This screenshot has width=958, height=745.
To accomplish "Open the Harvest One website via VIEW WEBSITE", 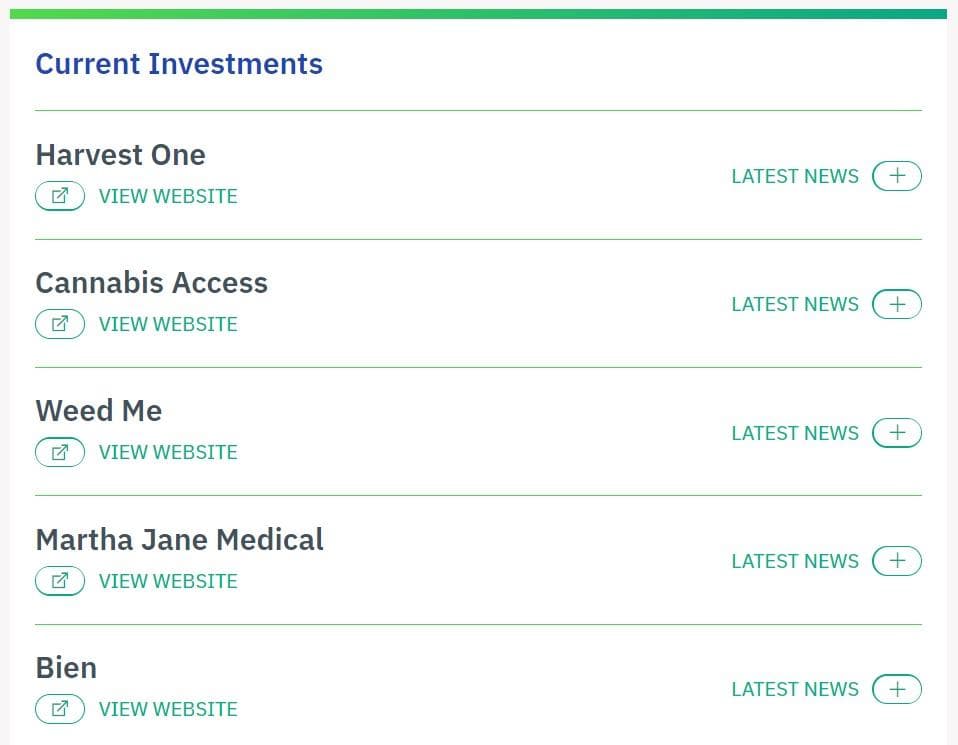I will pos(168,196).
